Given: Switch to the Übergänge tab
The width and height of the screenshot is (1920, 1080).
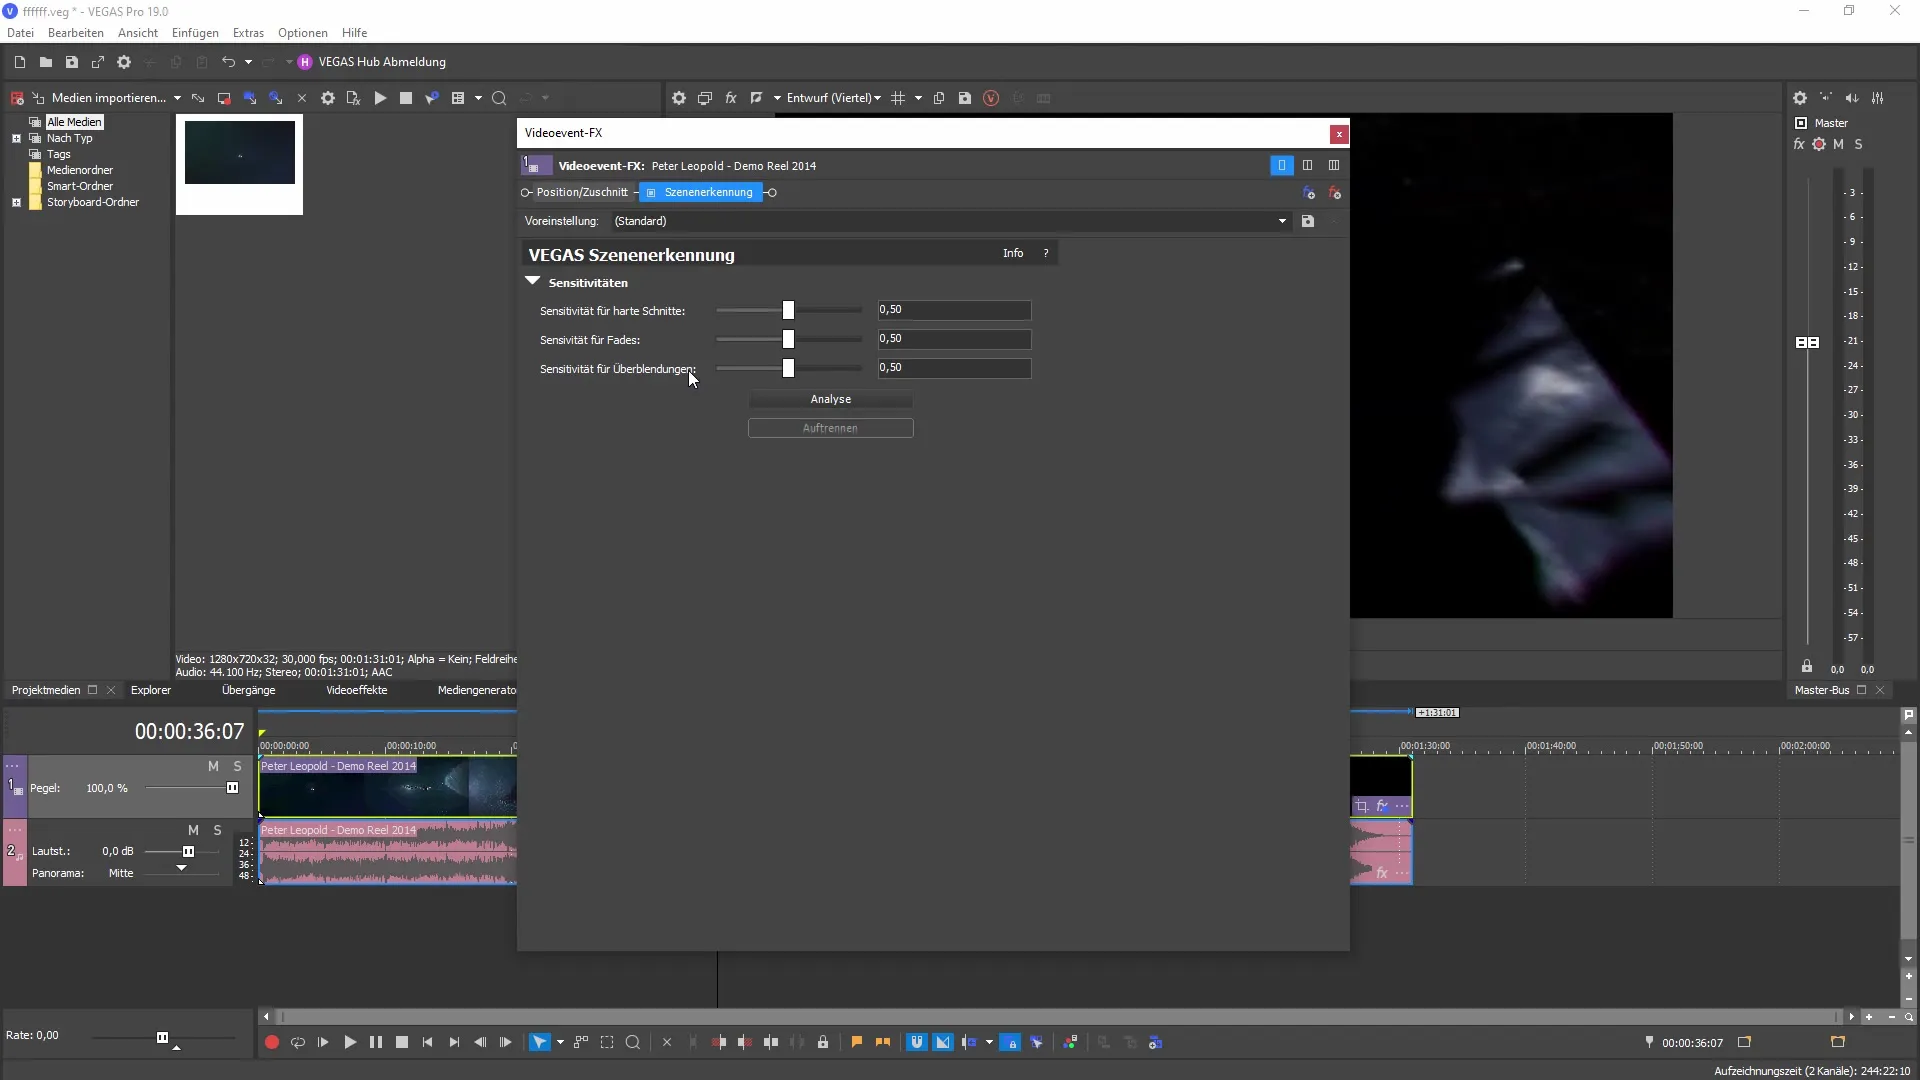Looking at the screenshot, I should click(248, 690).
